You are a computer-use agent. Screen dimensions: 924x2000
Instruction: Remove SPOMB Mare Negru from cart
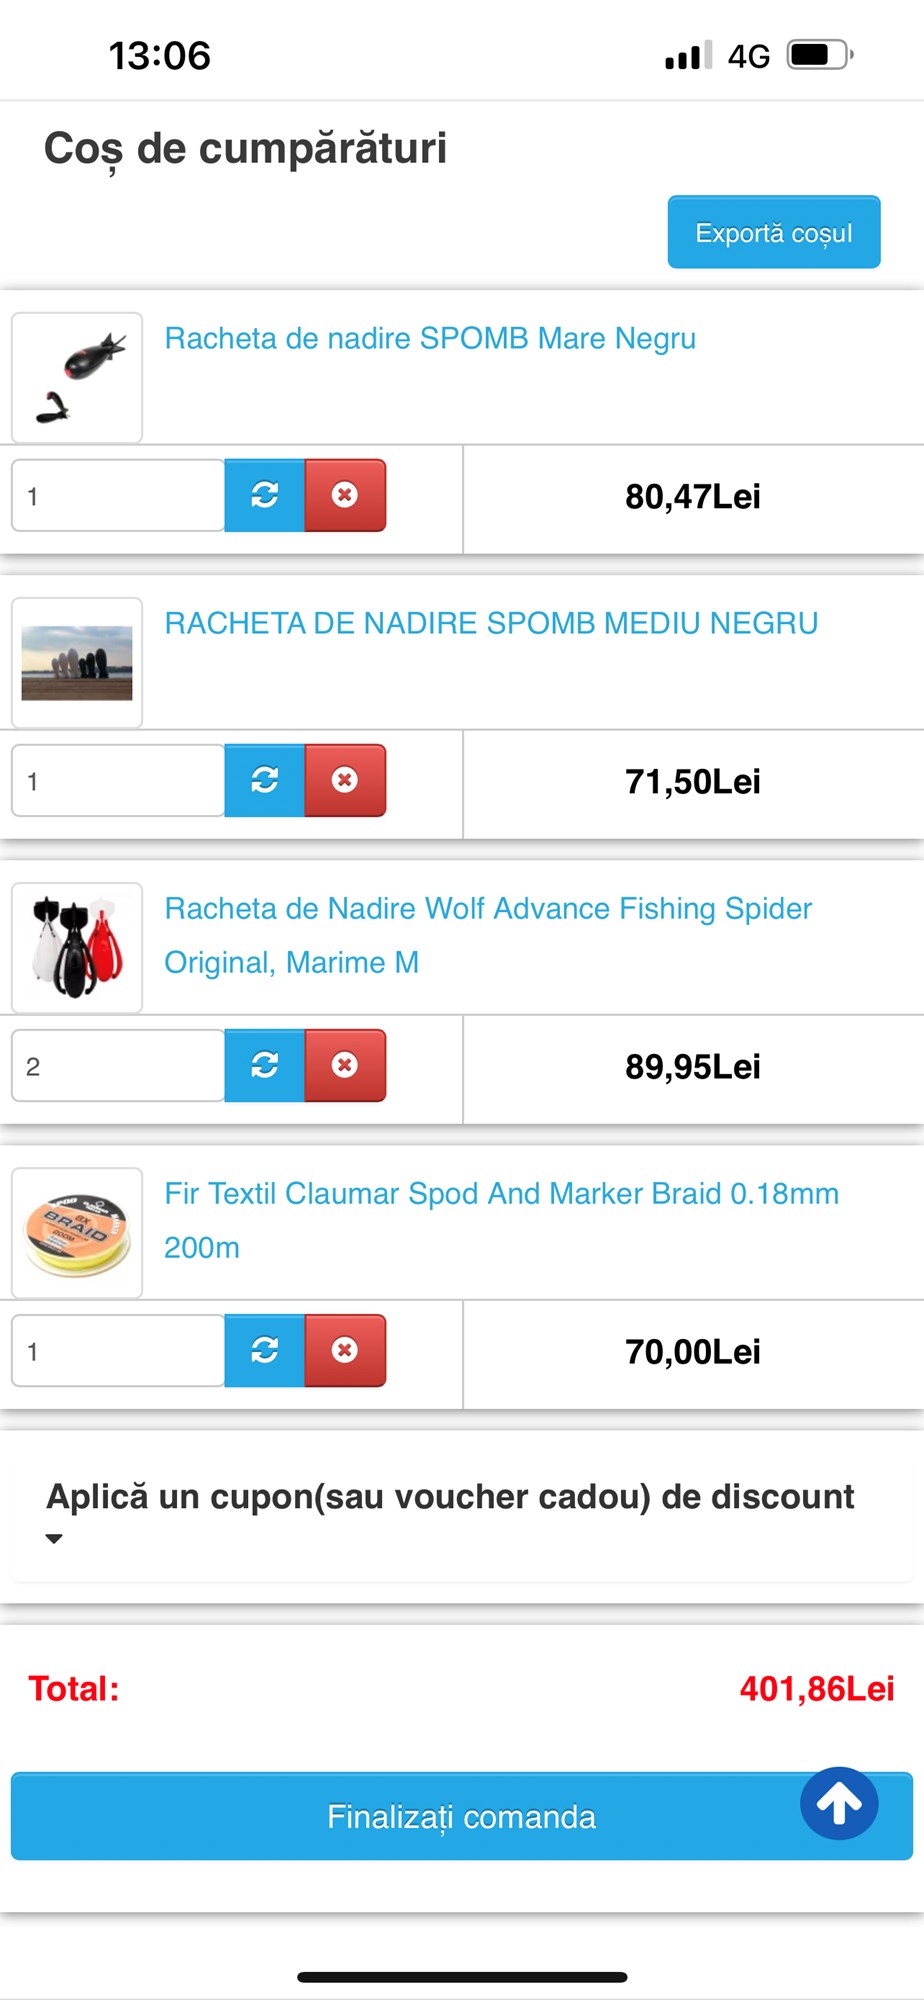pyautogui.click(x=345, y=495)
